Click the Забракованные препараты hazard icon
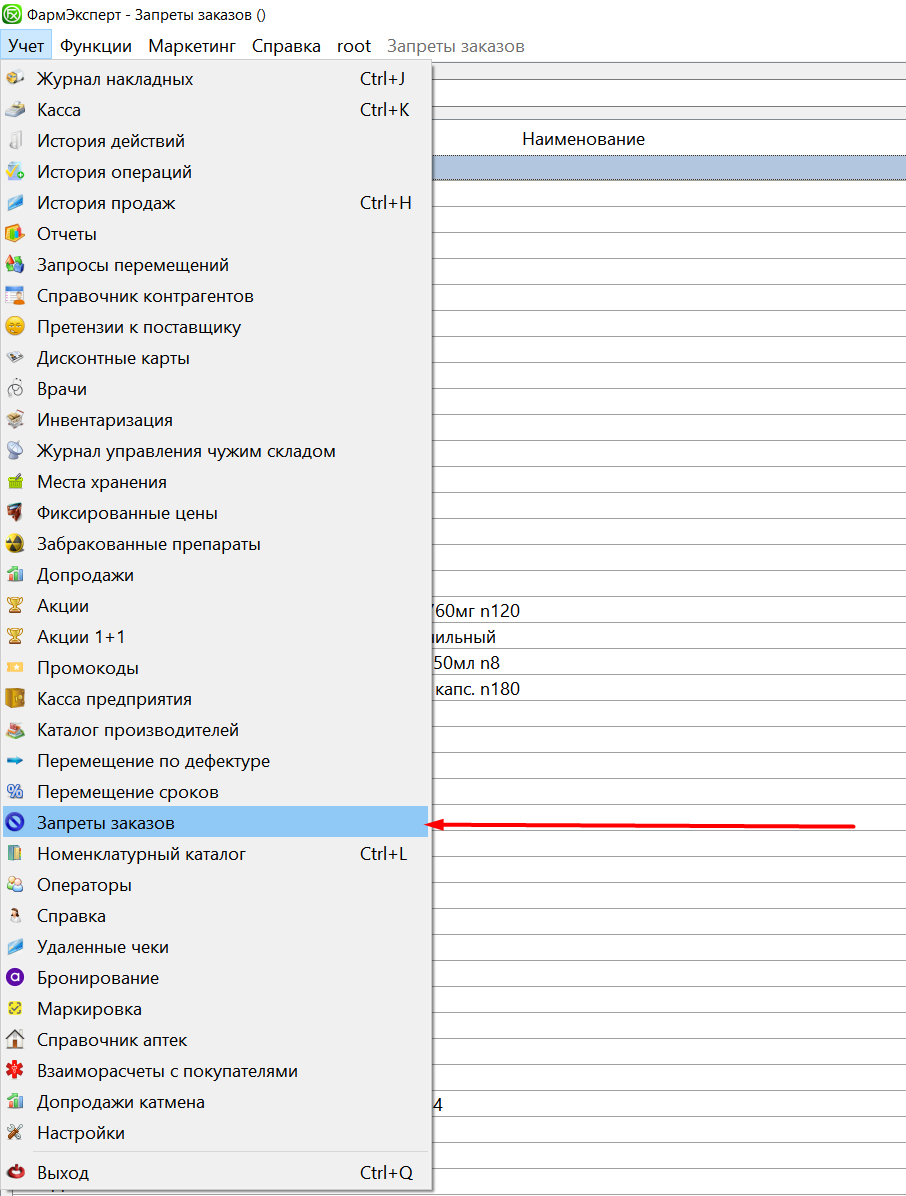 pyautogui.click(x=15, y=544)
